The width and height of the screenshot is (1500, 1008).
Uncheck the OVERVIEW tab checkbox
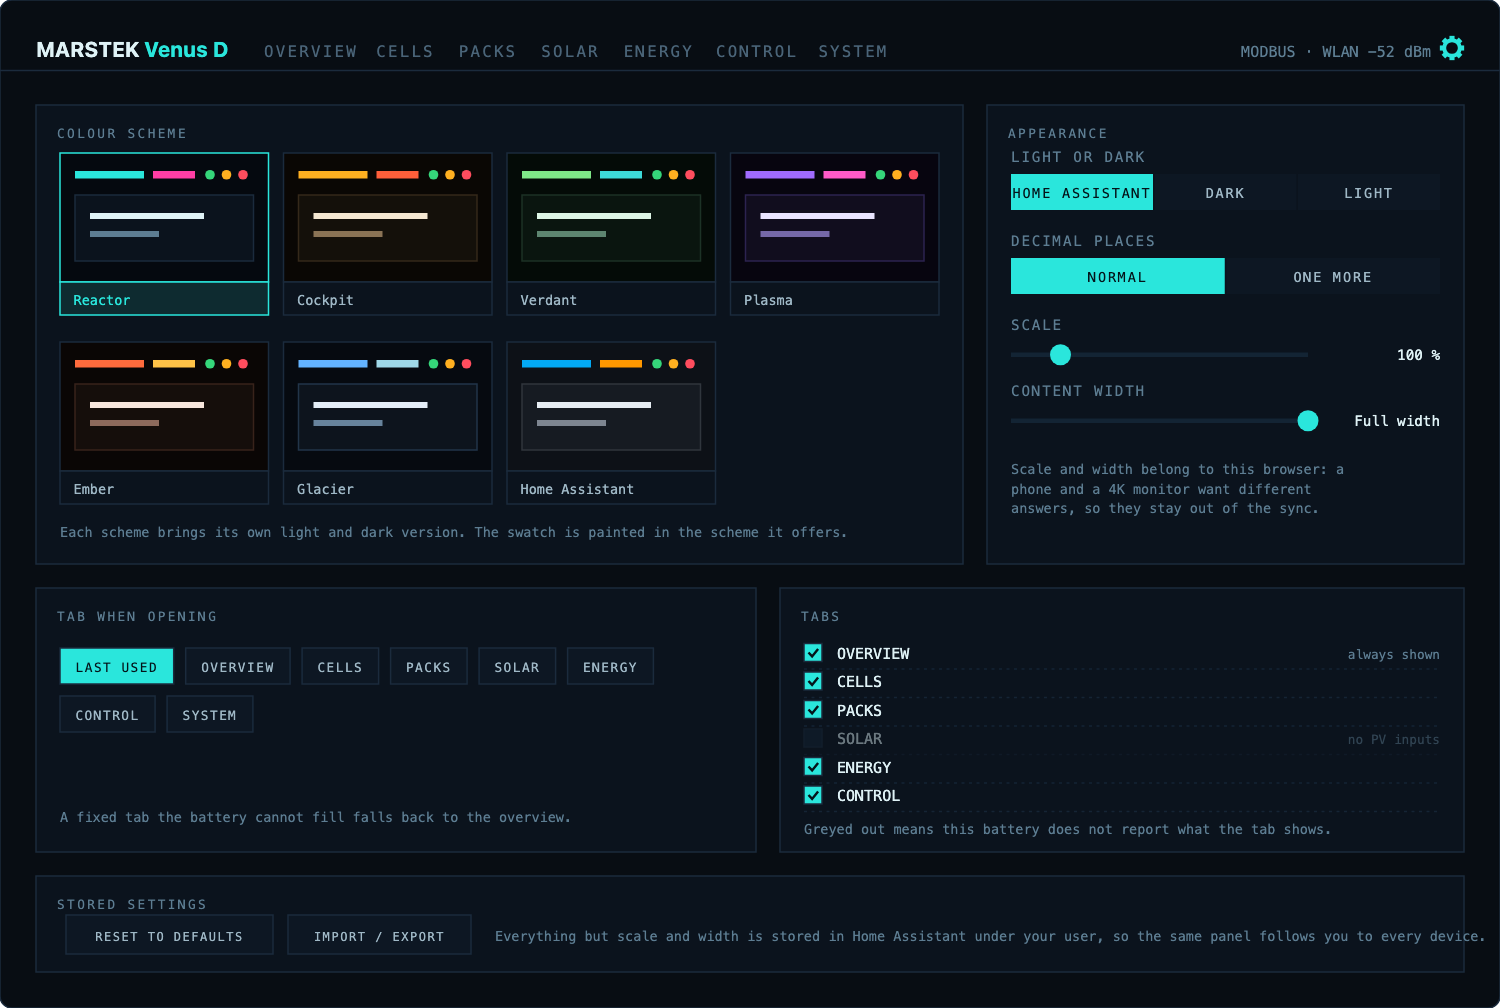tap(813, 653)
